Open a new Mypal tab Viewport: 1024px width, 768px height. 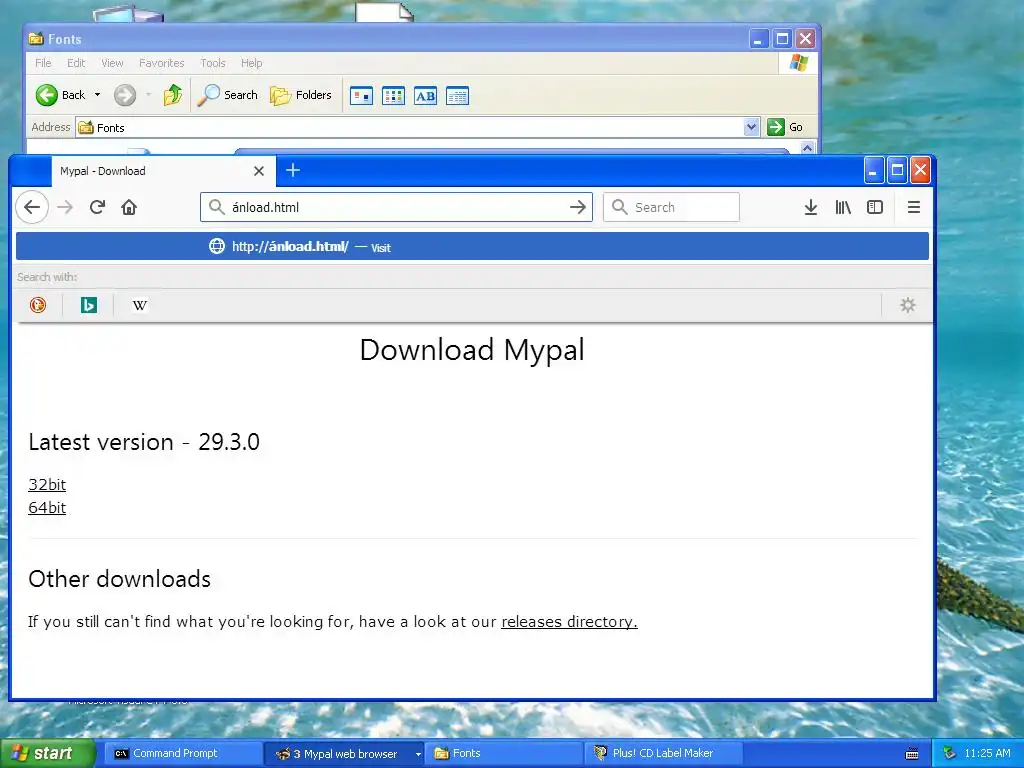pyautogui.click(x=293, y=170)
